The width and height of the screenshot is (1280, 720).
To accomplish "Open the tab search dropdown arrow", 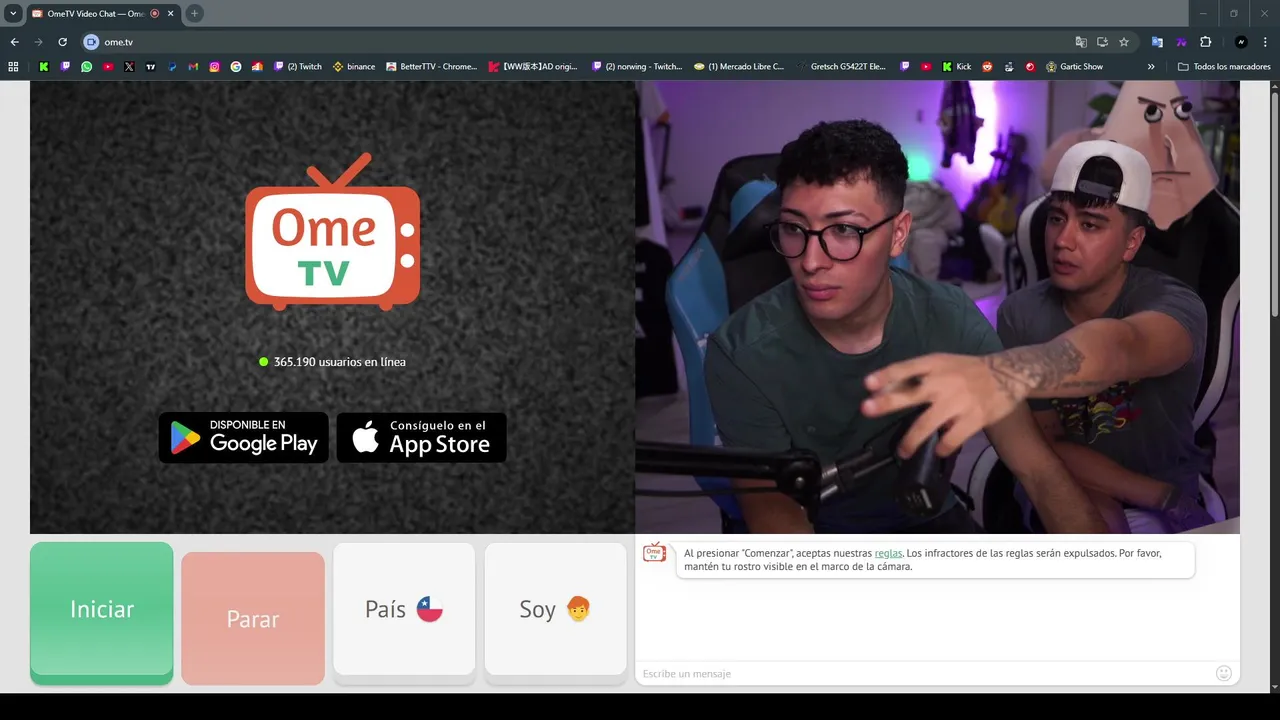I will [13, 13].
